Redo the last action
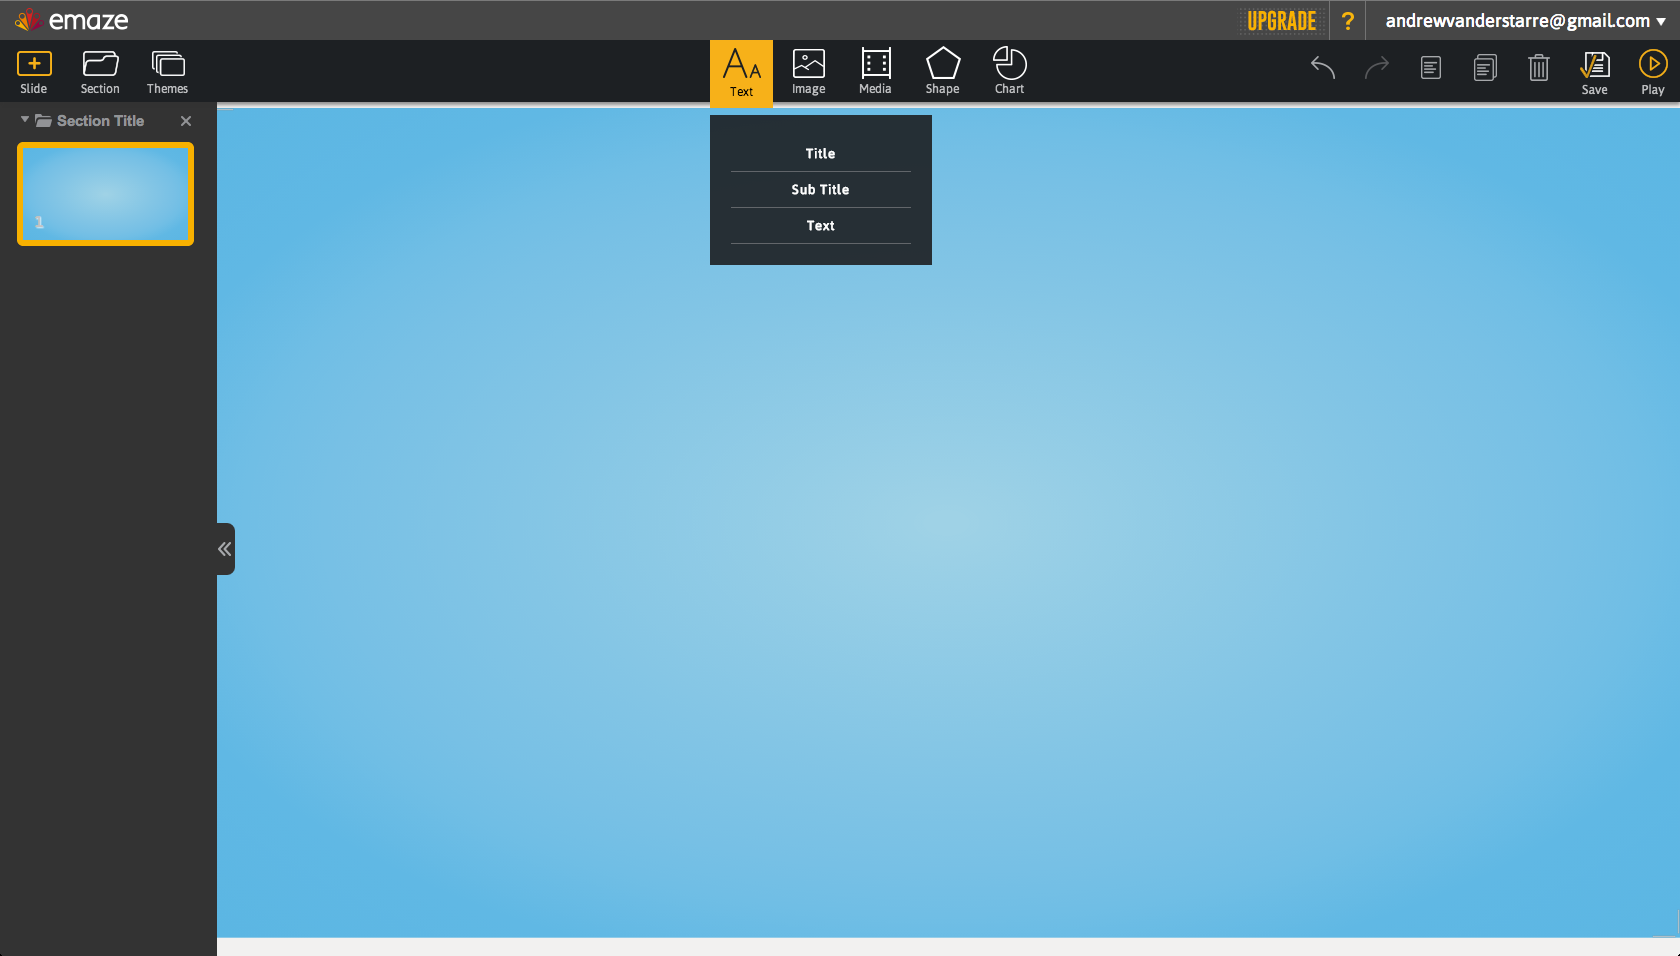 pyautogui.click(x=1377, y=67)
